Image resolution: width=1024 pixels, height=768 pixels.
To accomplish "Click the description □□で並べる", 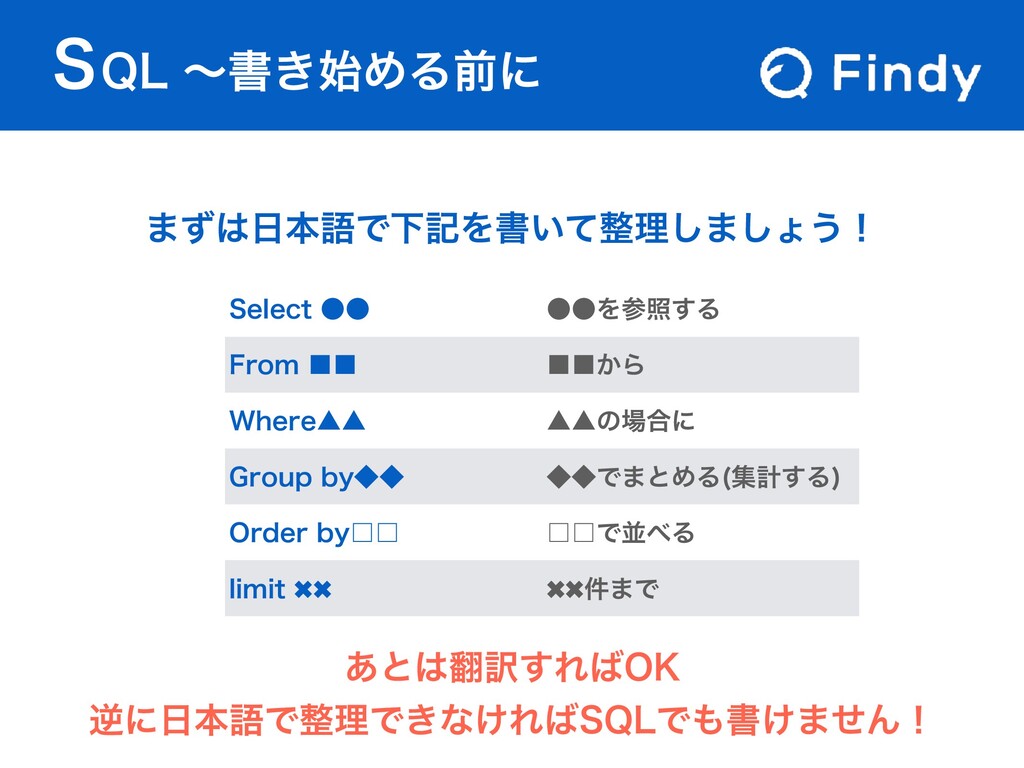I will 621,533.
